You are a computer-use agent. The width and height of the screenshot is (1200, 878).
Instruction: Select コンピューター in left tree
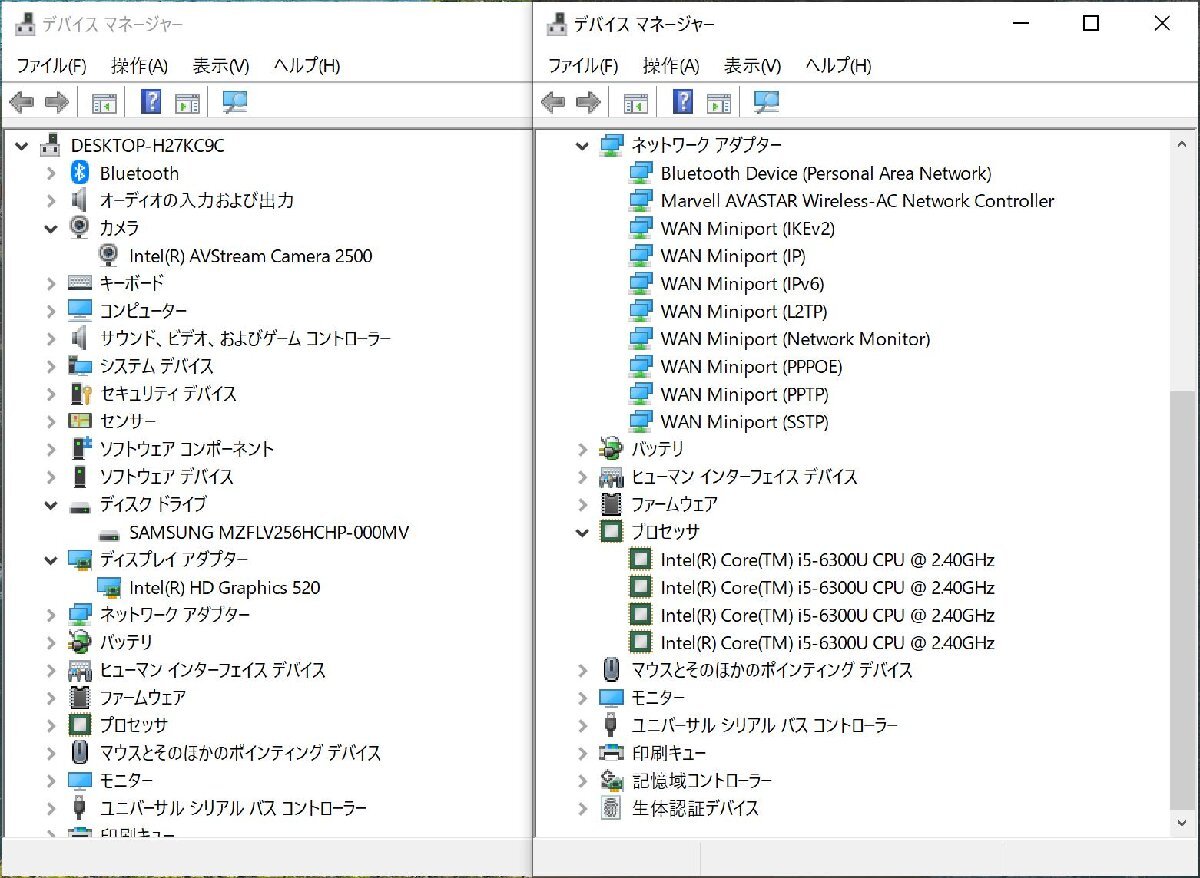[x=143, y=311]
